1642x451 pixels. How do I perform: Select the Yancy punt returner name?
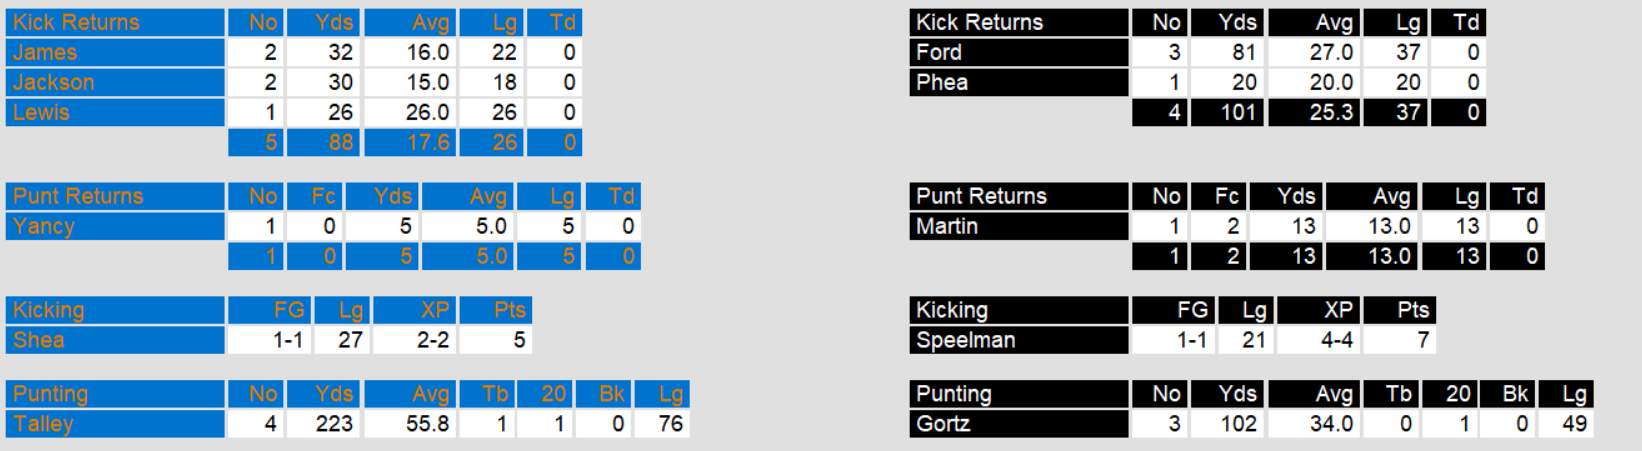pyautogui.click(x=115, y=226)
